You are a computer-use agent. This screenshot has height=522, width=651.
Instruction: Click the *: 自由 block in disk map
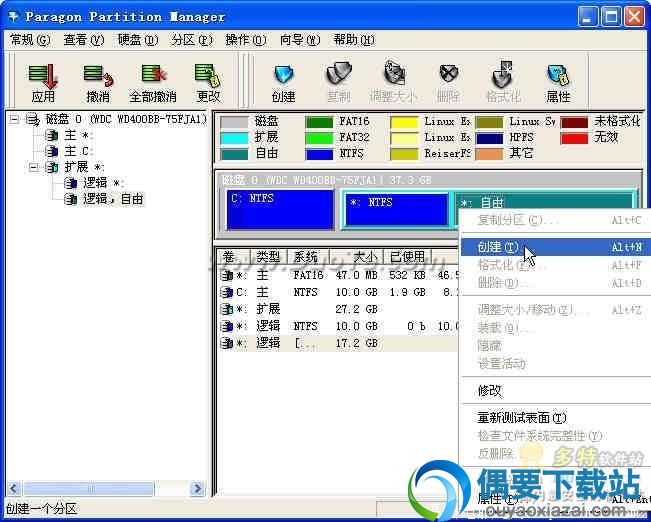546,202
